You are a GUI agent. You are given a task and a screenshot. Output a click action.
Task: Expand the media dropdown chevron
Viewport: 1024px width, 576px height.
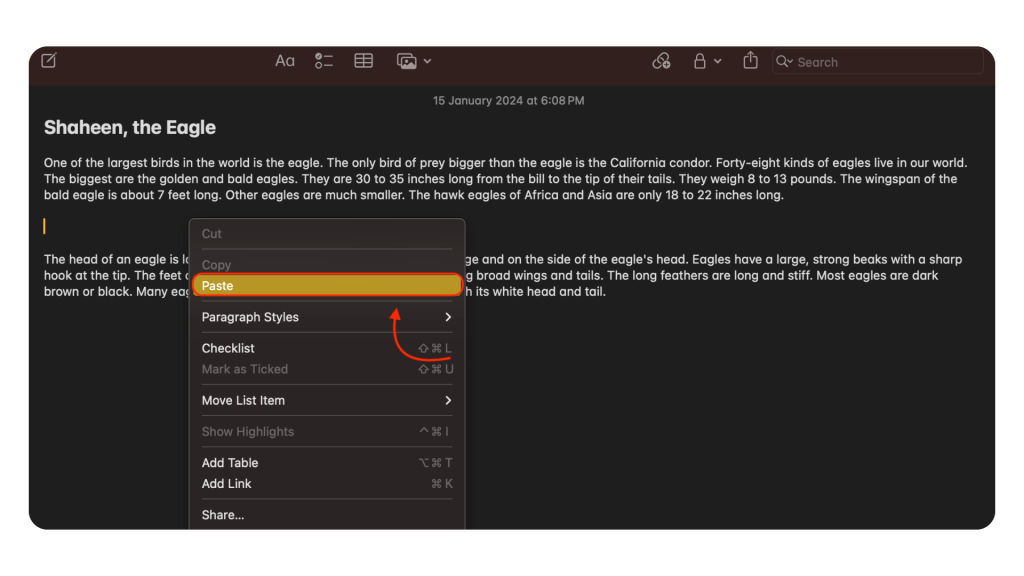click(x=428, y=61)
